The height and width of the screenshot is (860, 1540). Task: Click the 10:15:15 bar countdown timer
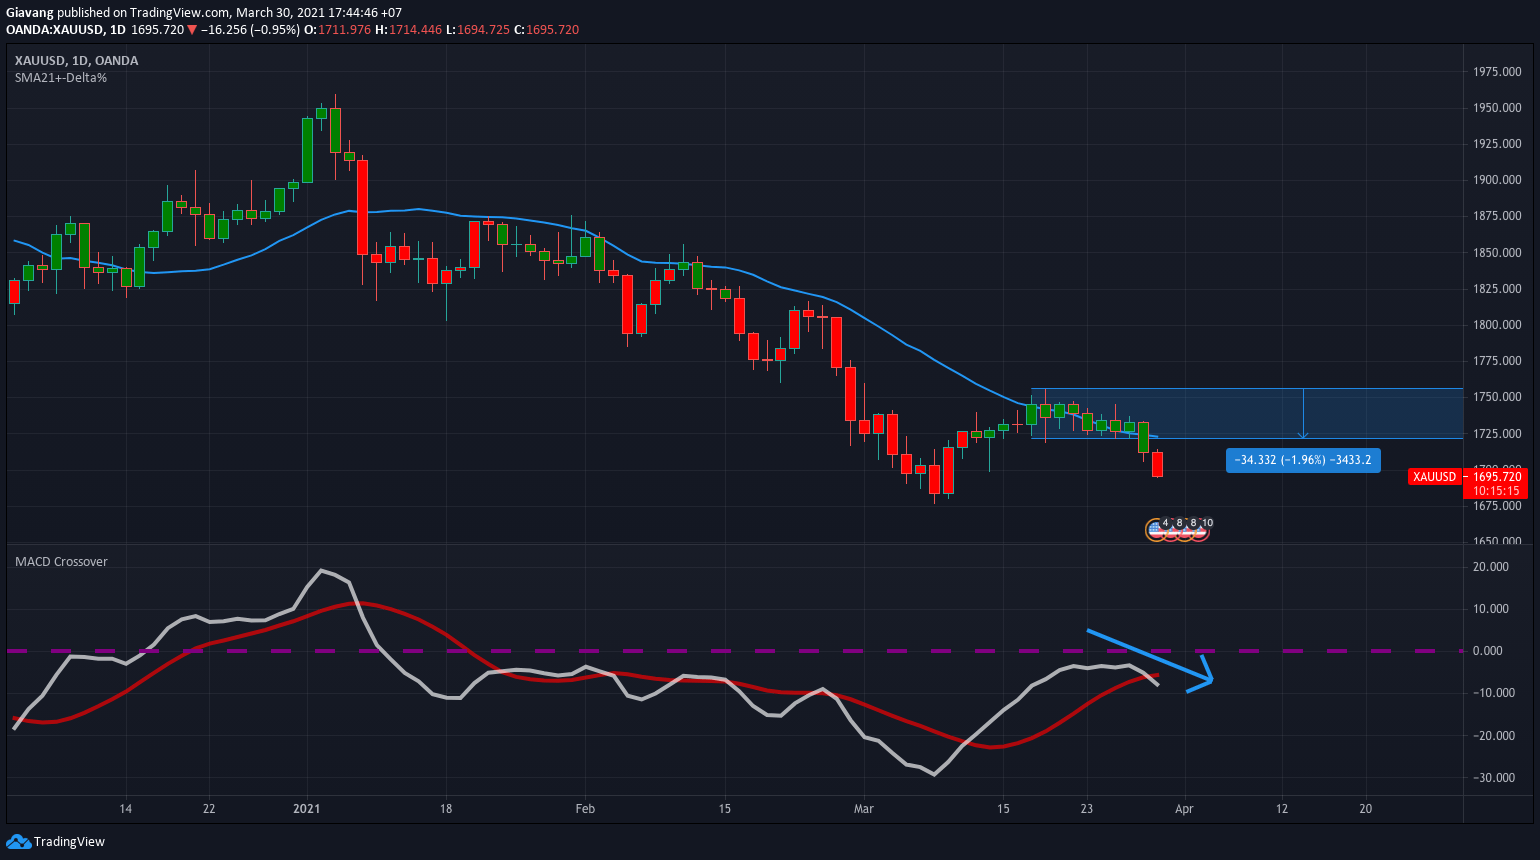[1497, 491]
